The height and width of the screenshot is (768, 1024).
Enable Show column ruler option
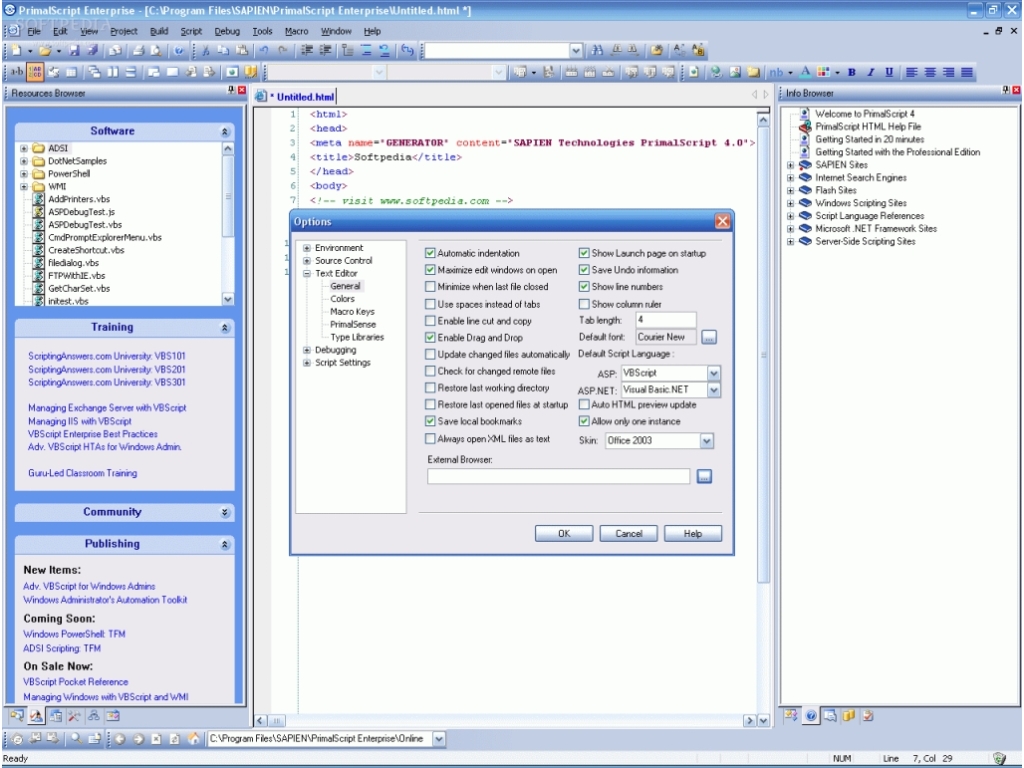(x=584, y=304)
